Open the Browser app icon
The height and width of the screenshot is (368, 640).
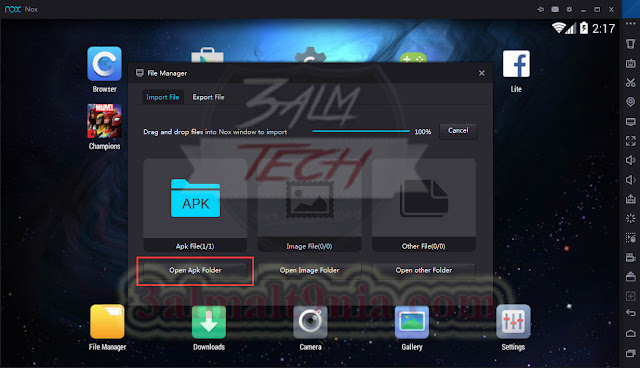click(x=104, y=64)
